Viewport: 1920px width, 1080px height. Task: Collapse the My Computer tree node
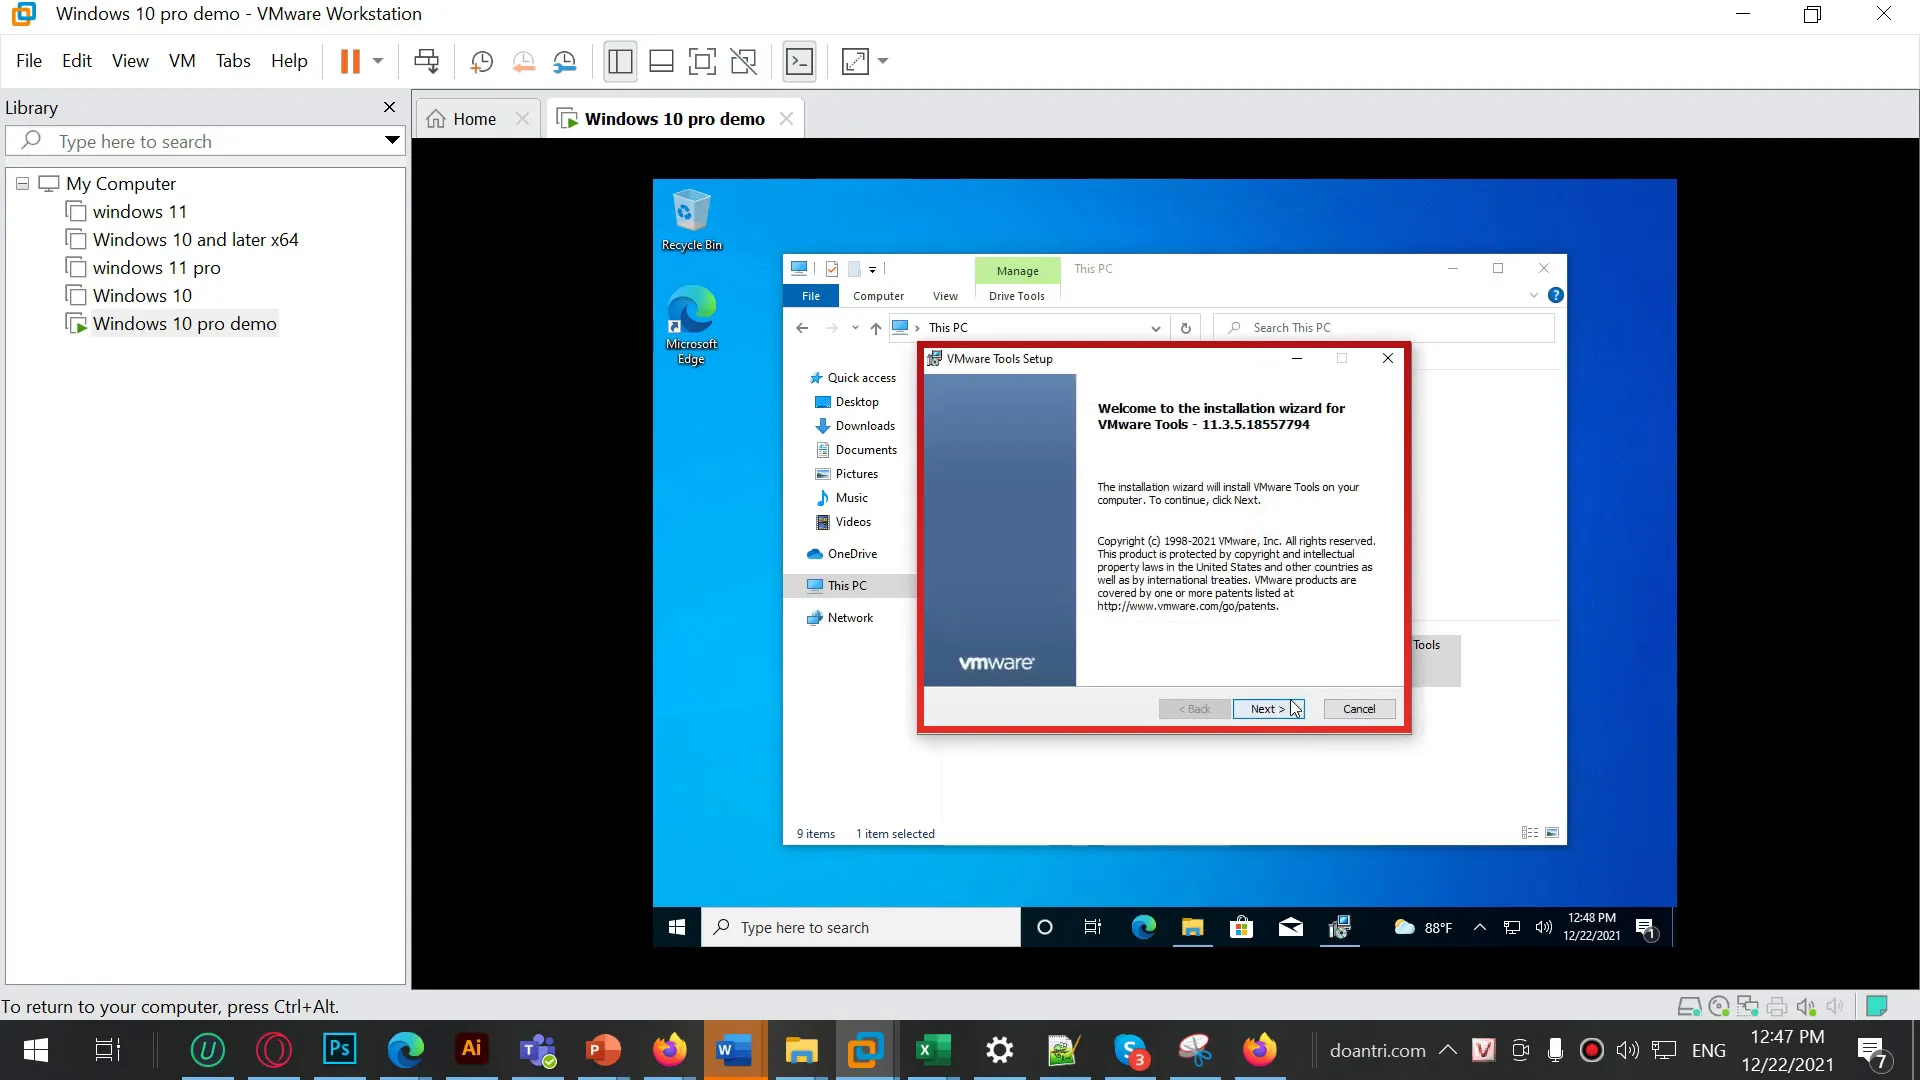coord(21,183)
